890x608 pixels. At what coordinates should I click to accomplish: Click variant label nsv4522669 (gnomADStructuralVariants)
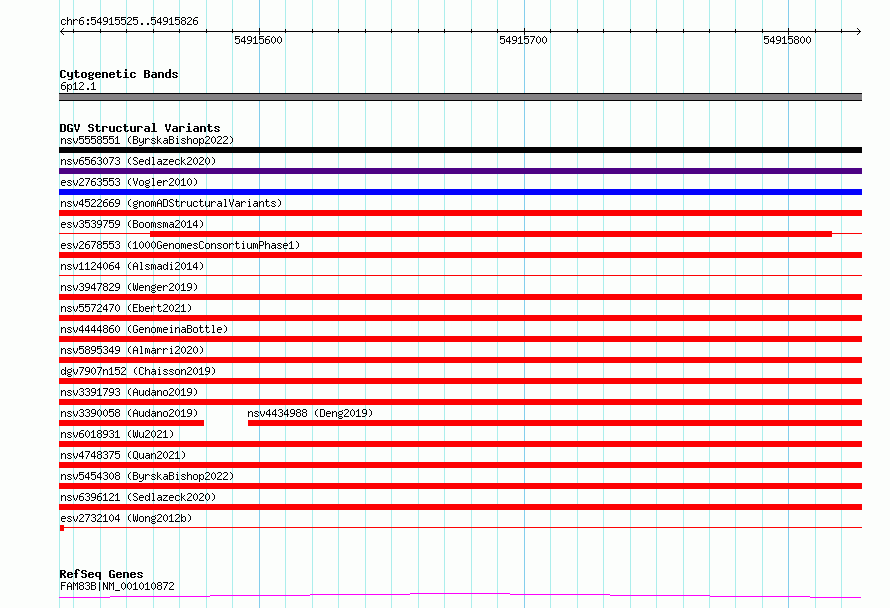click(171, 203)
